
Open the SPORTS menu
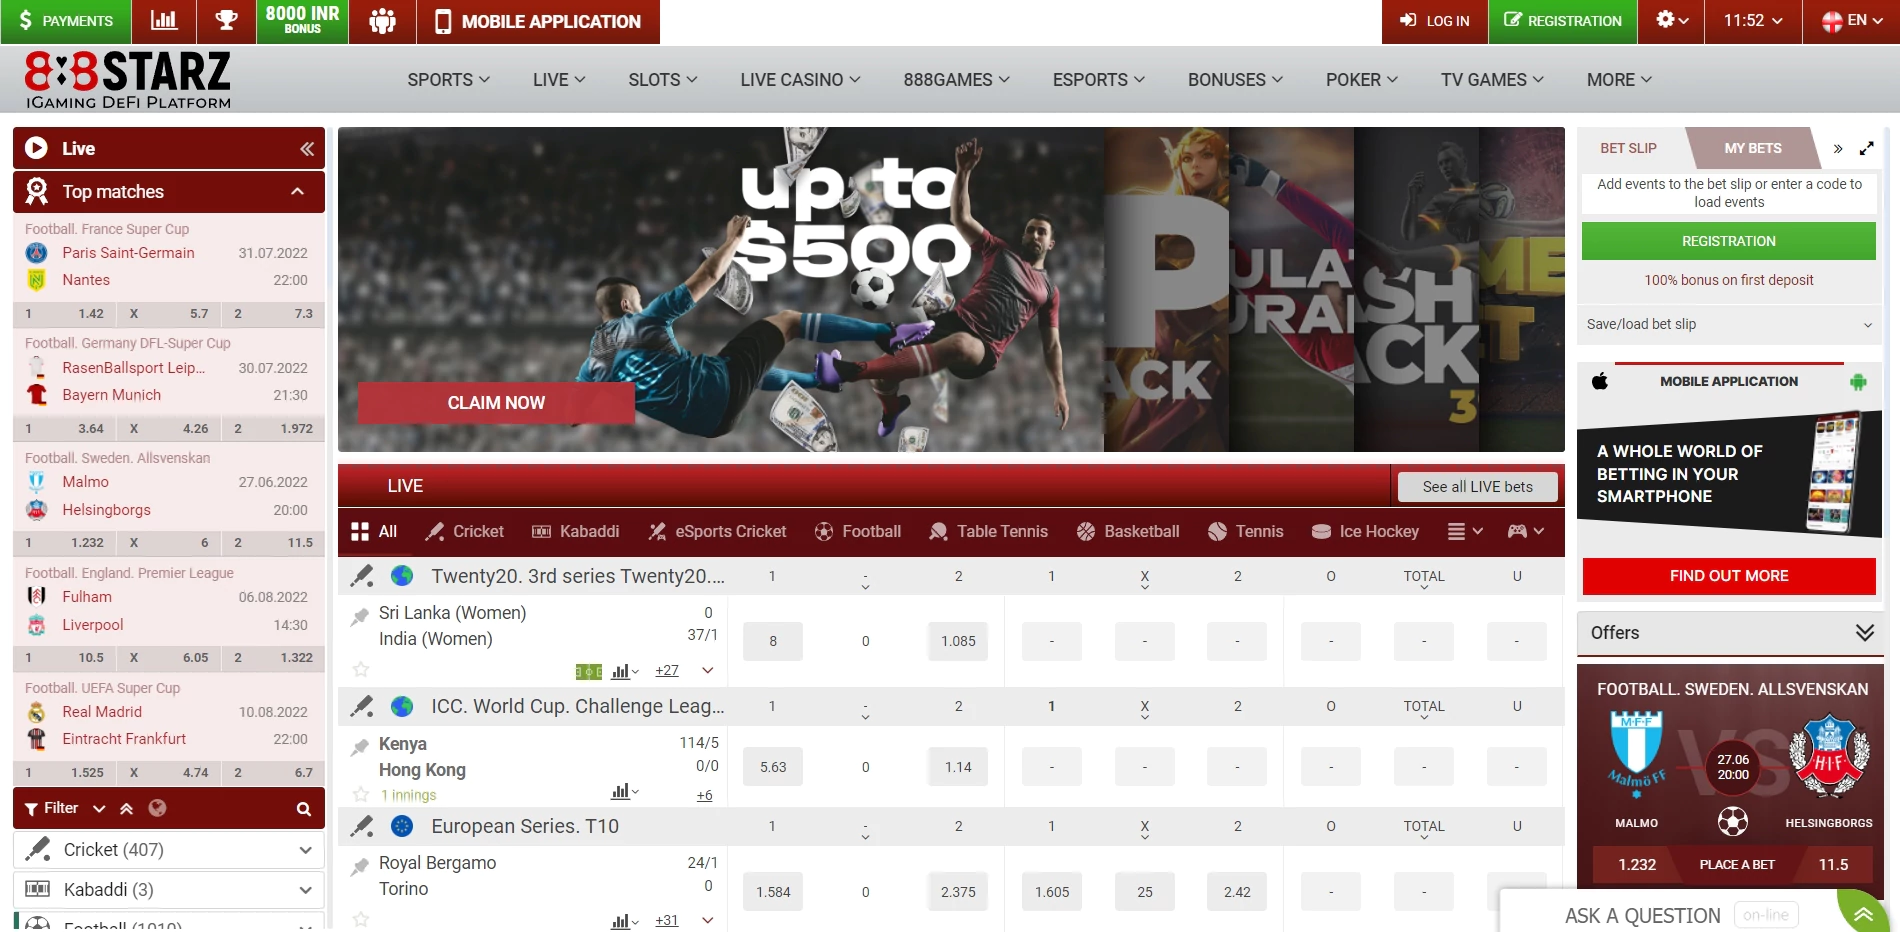click(x=448, y=80)
